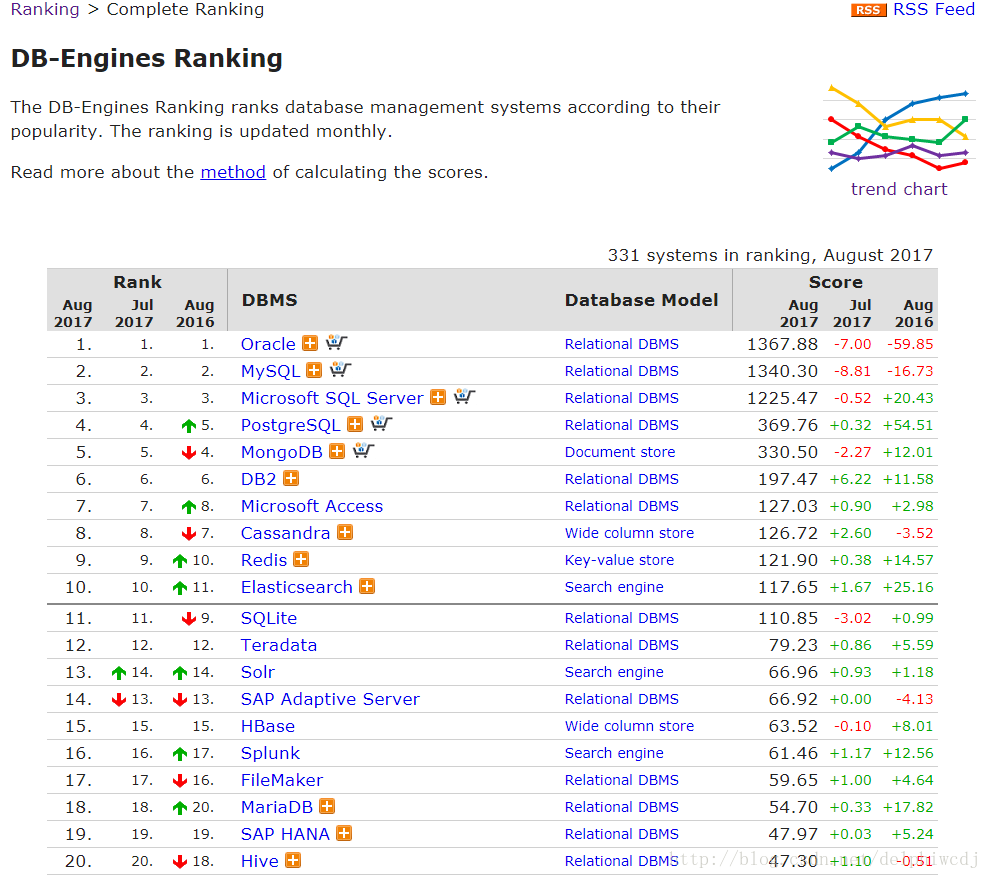Click the plus icon next to MariaDB
This screenshot has width=990, height=879.
326,806
